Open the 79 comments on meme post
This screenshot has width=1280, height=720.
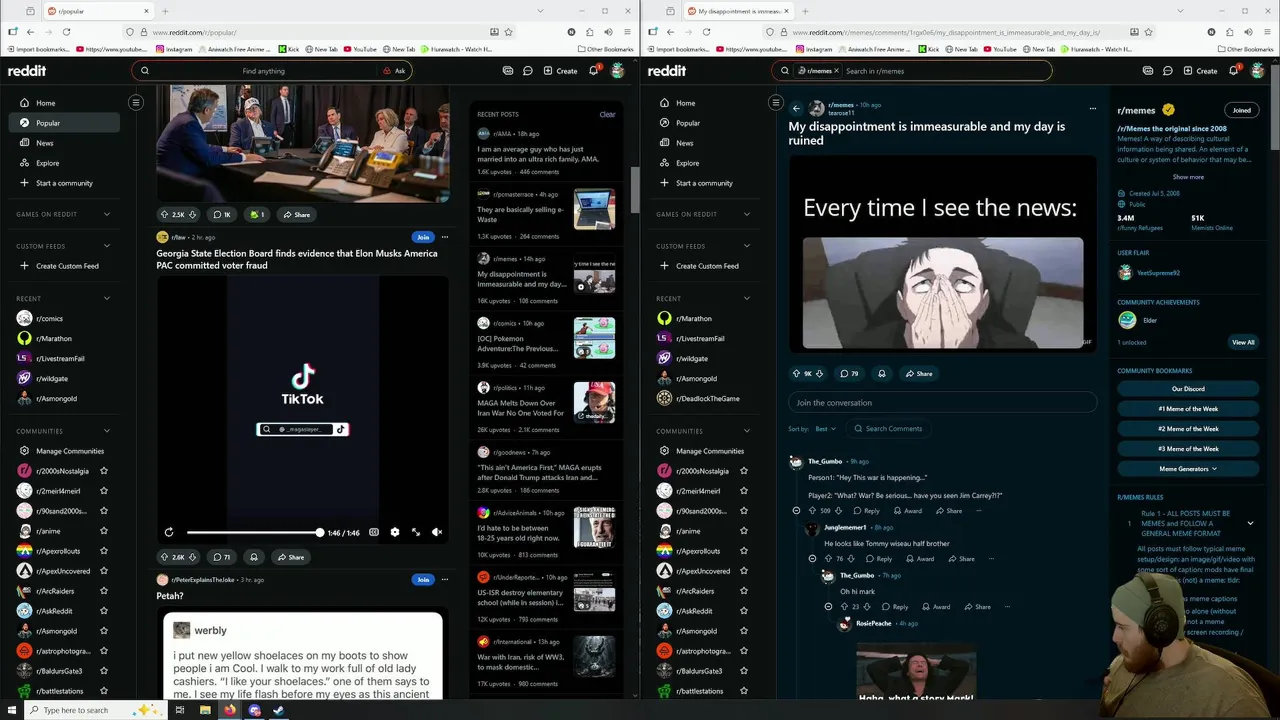[849, 373]
